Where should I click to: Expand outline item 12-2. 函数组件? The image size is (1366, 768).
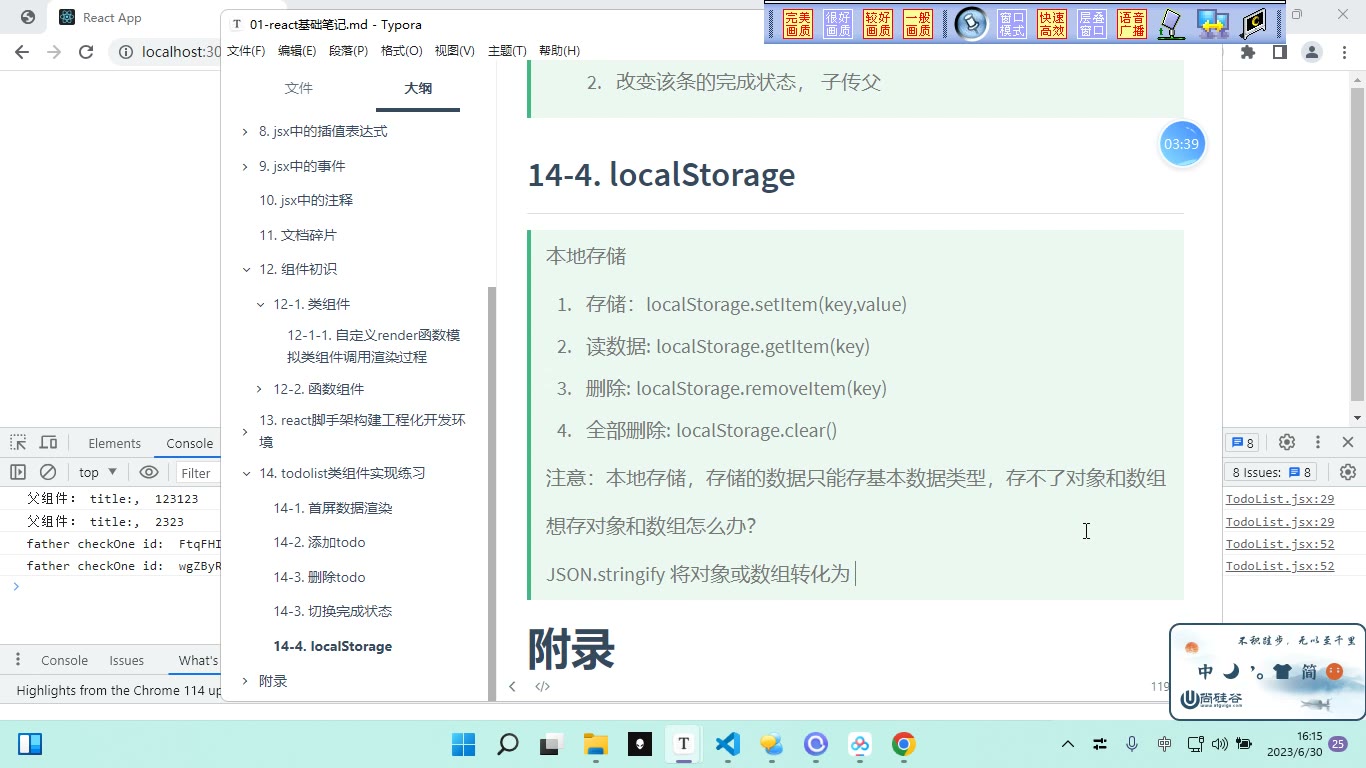pyautogui.click(x=260, y=389)
